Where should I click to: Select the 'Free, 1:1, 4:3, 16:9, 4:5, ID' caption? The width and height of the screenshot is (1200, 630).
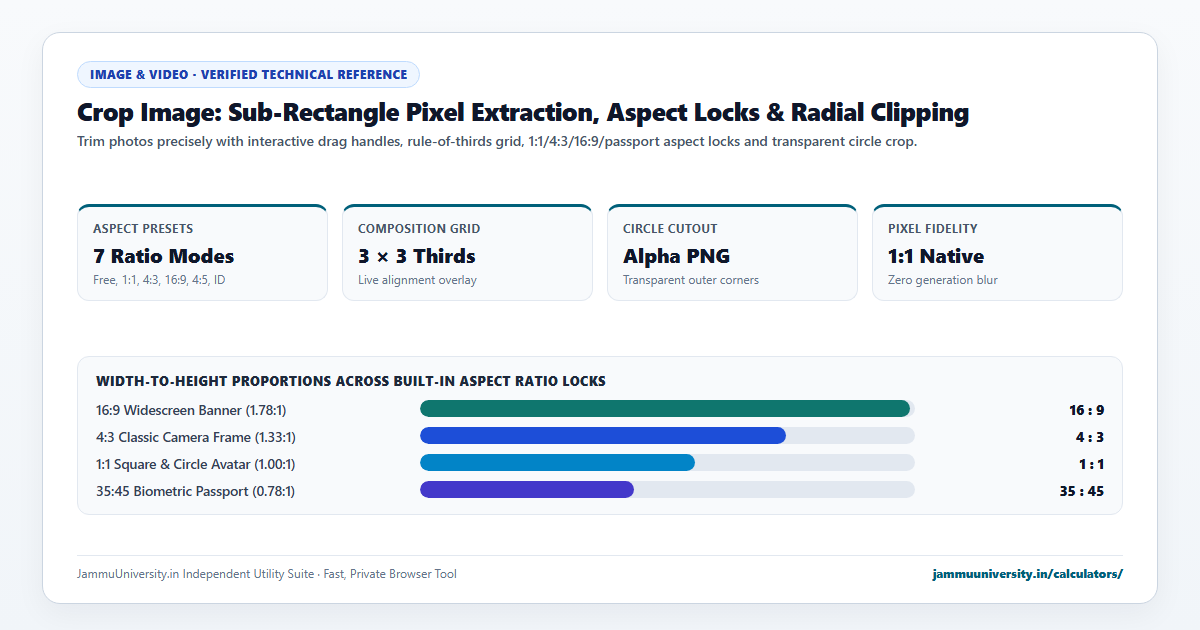point(159,280)
